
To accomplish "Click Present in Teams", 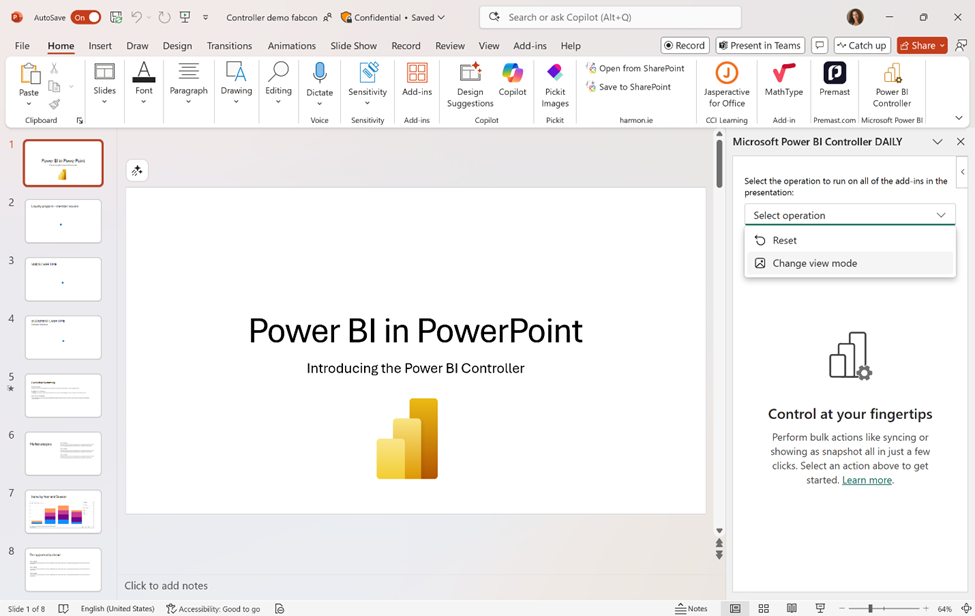I will coord(760,45).
